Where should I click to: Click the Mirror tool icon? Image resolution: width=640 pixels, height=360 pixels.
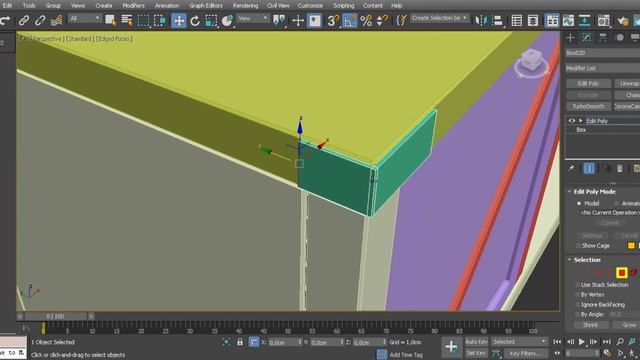[481, 20]
